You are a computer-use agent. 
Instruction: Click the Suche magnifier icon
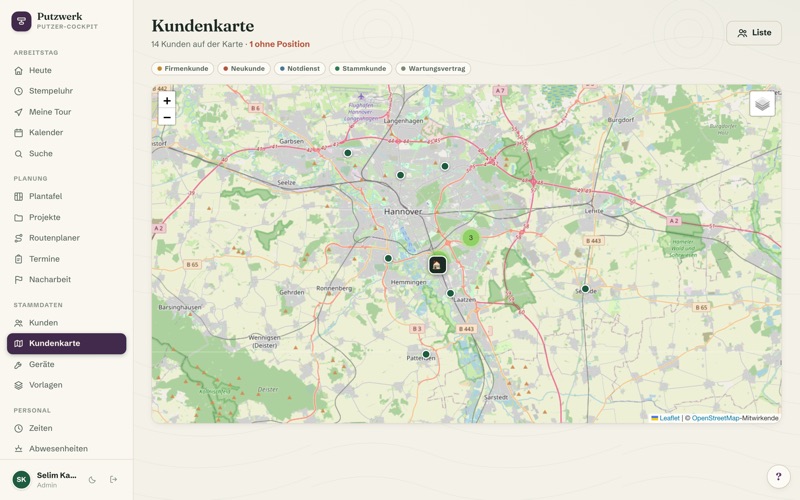(18, 154)
